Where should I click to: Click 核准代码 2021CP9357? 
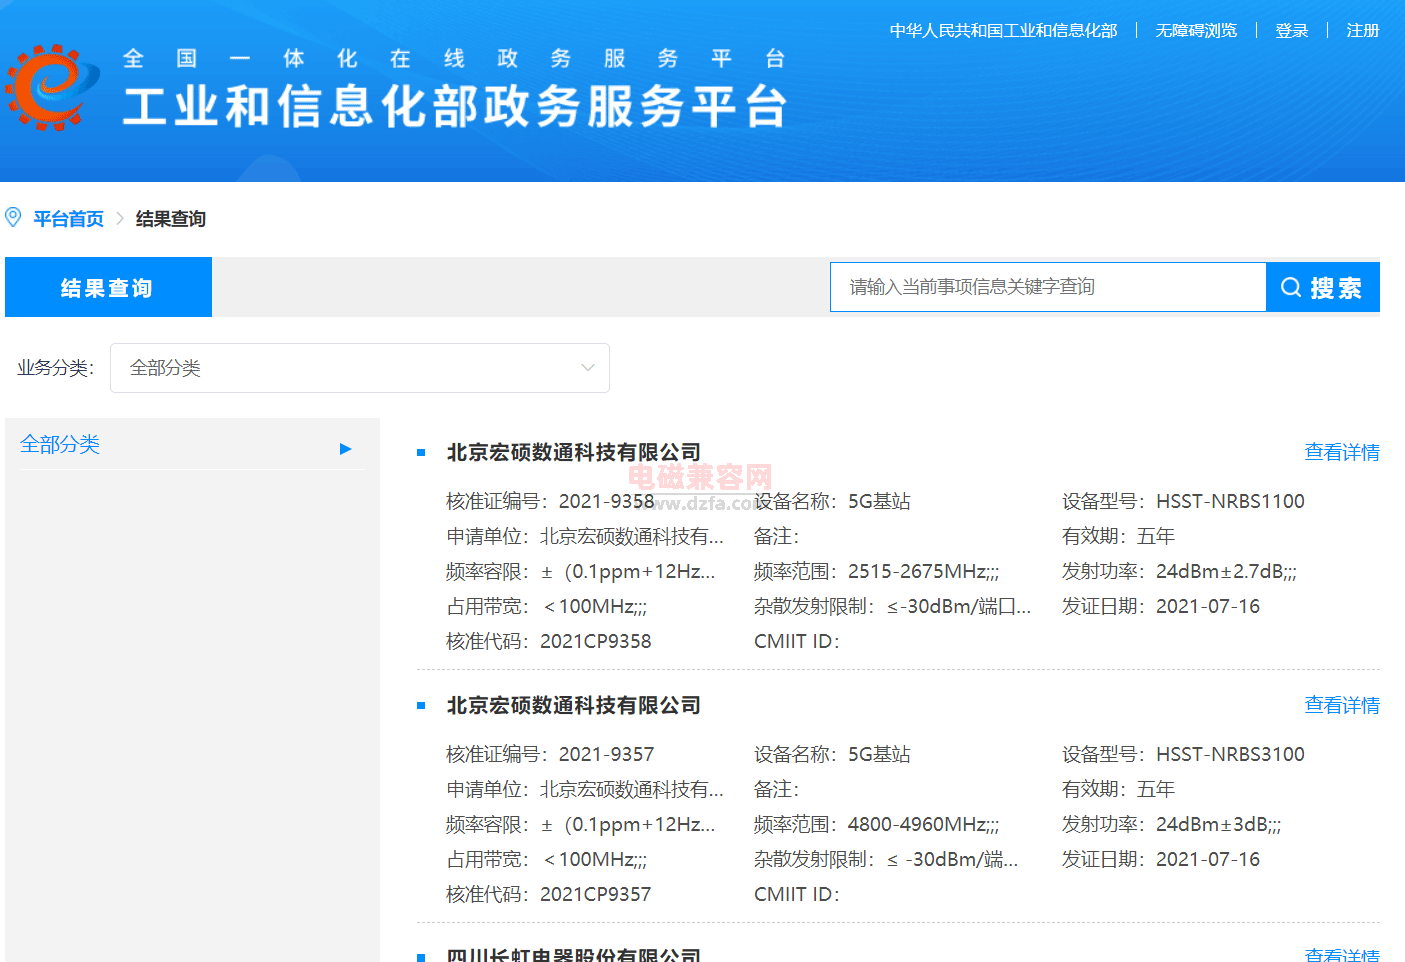click(548, 894)
